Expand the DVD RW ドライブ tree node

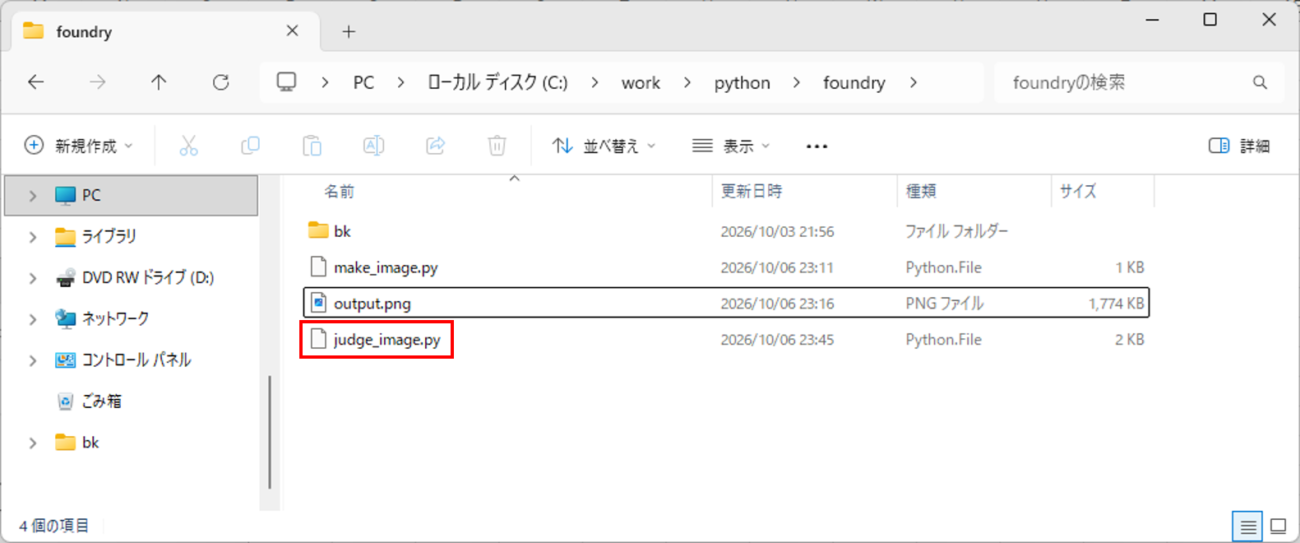pos(33,278)
